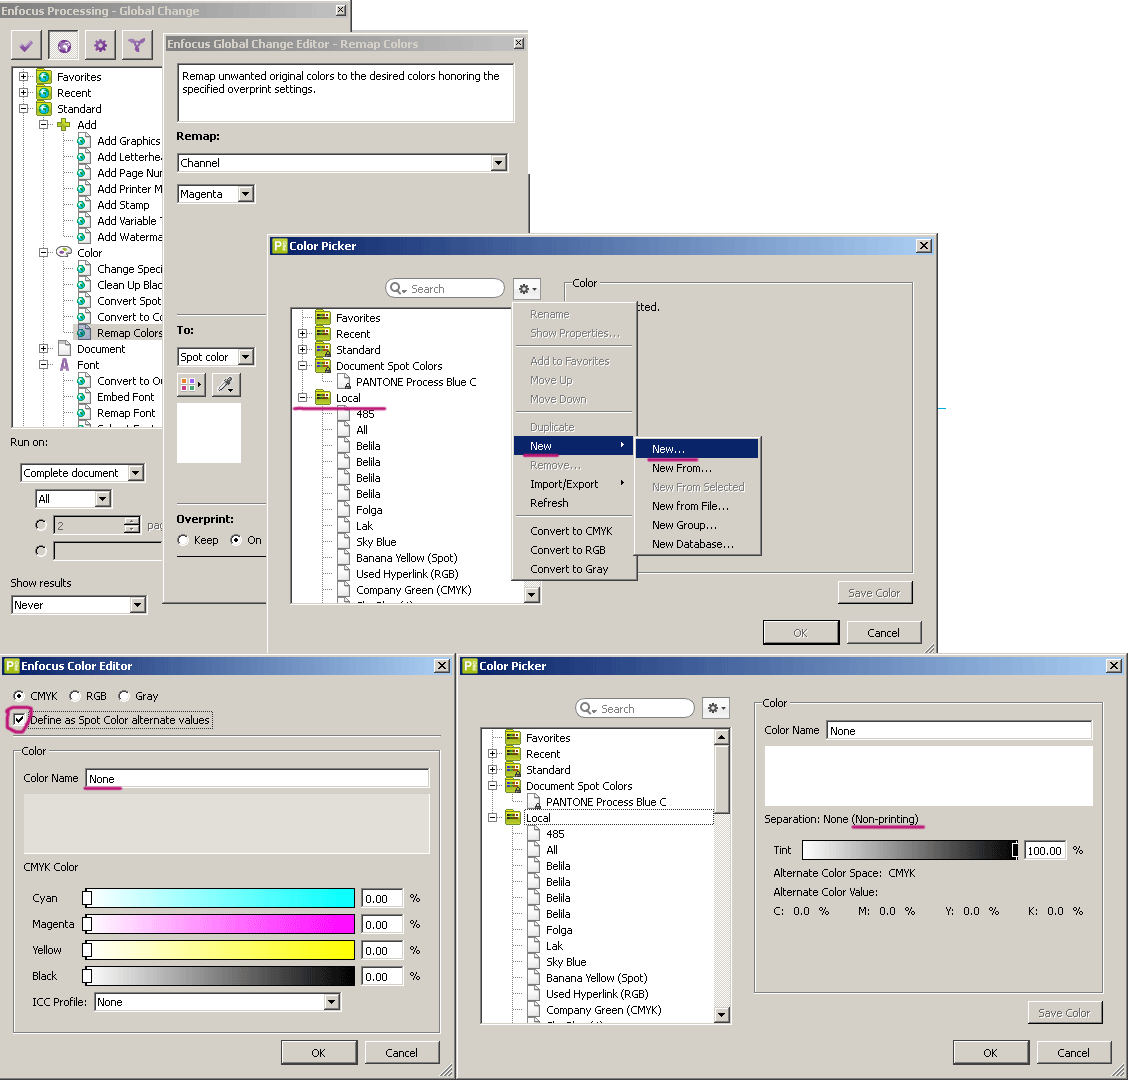Click Cancel in the lower Color Picker
Screen dimensions: 1128x1080
[1073, 1053]
